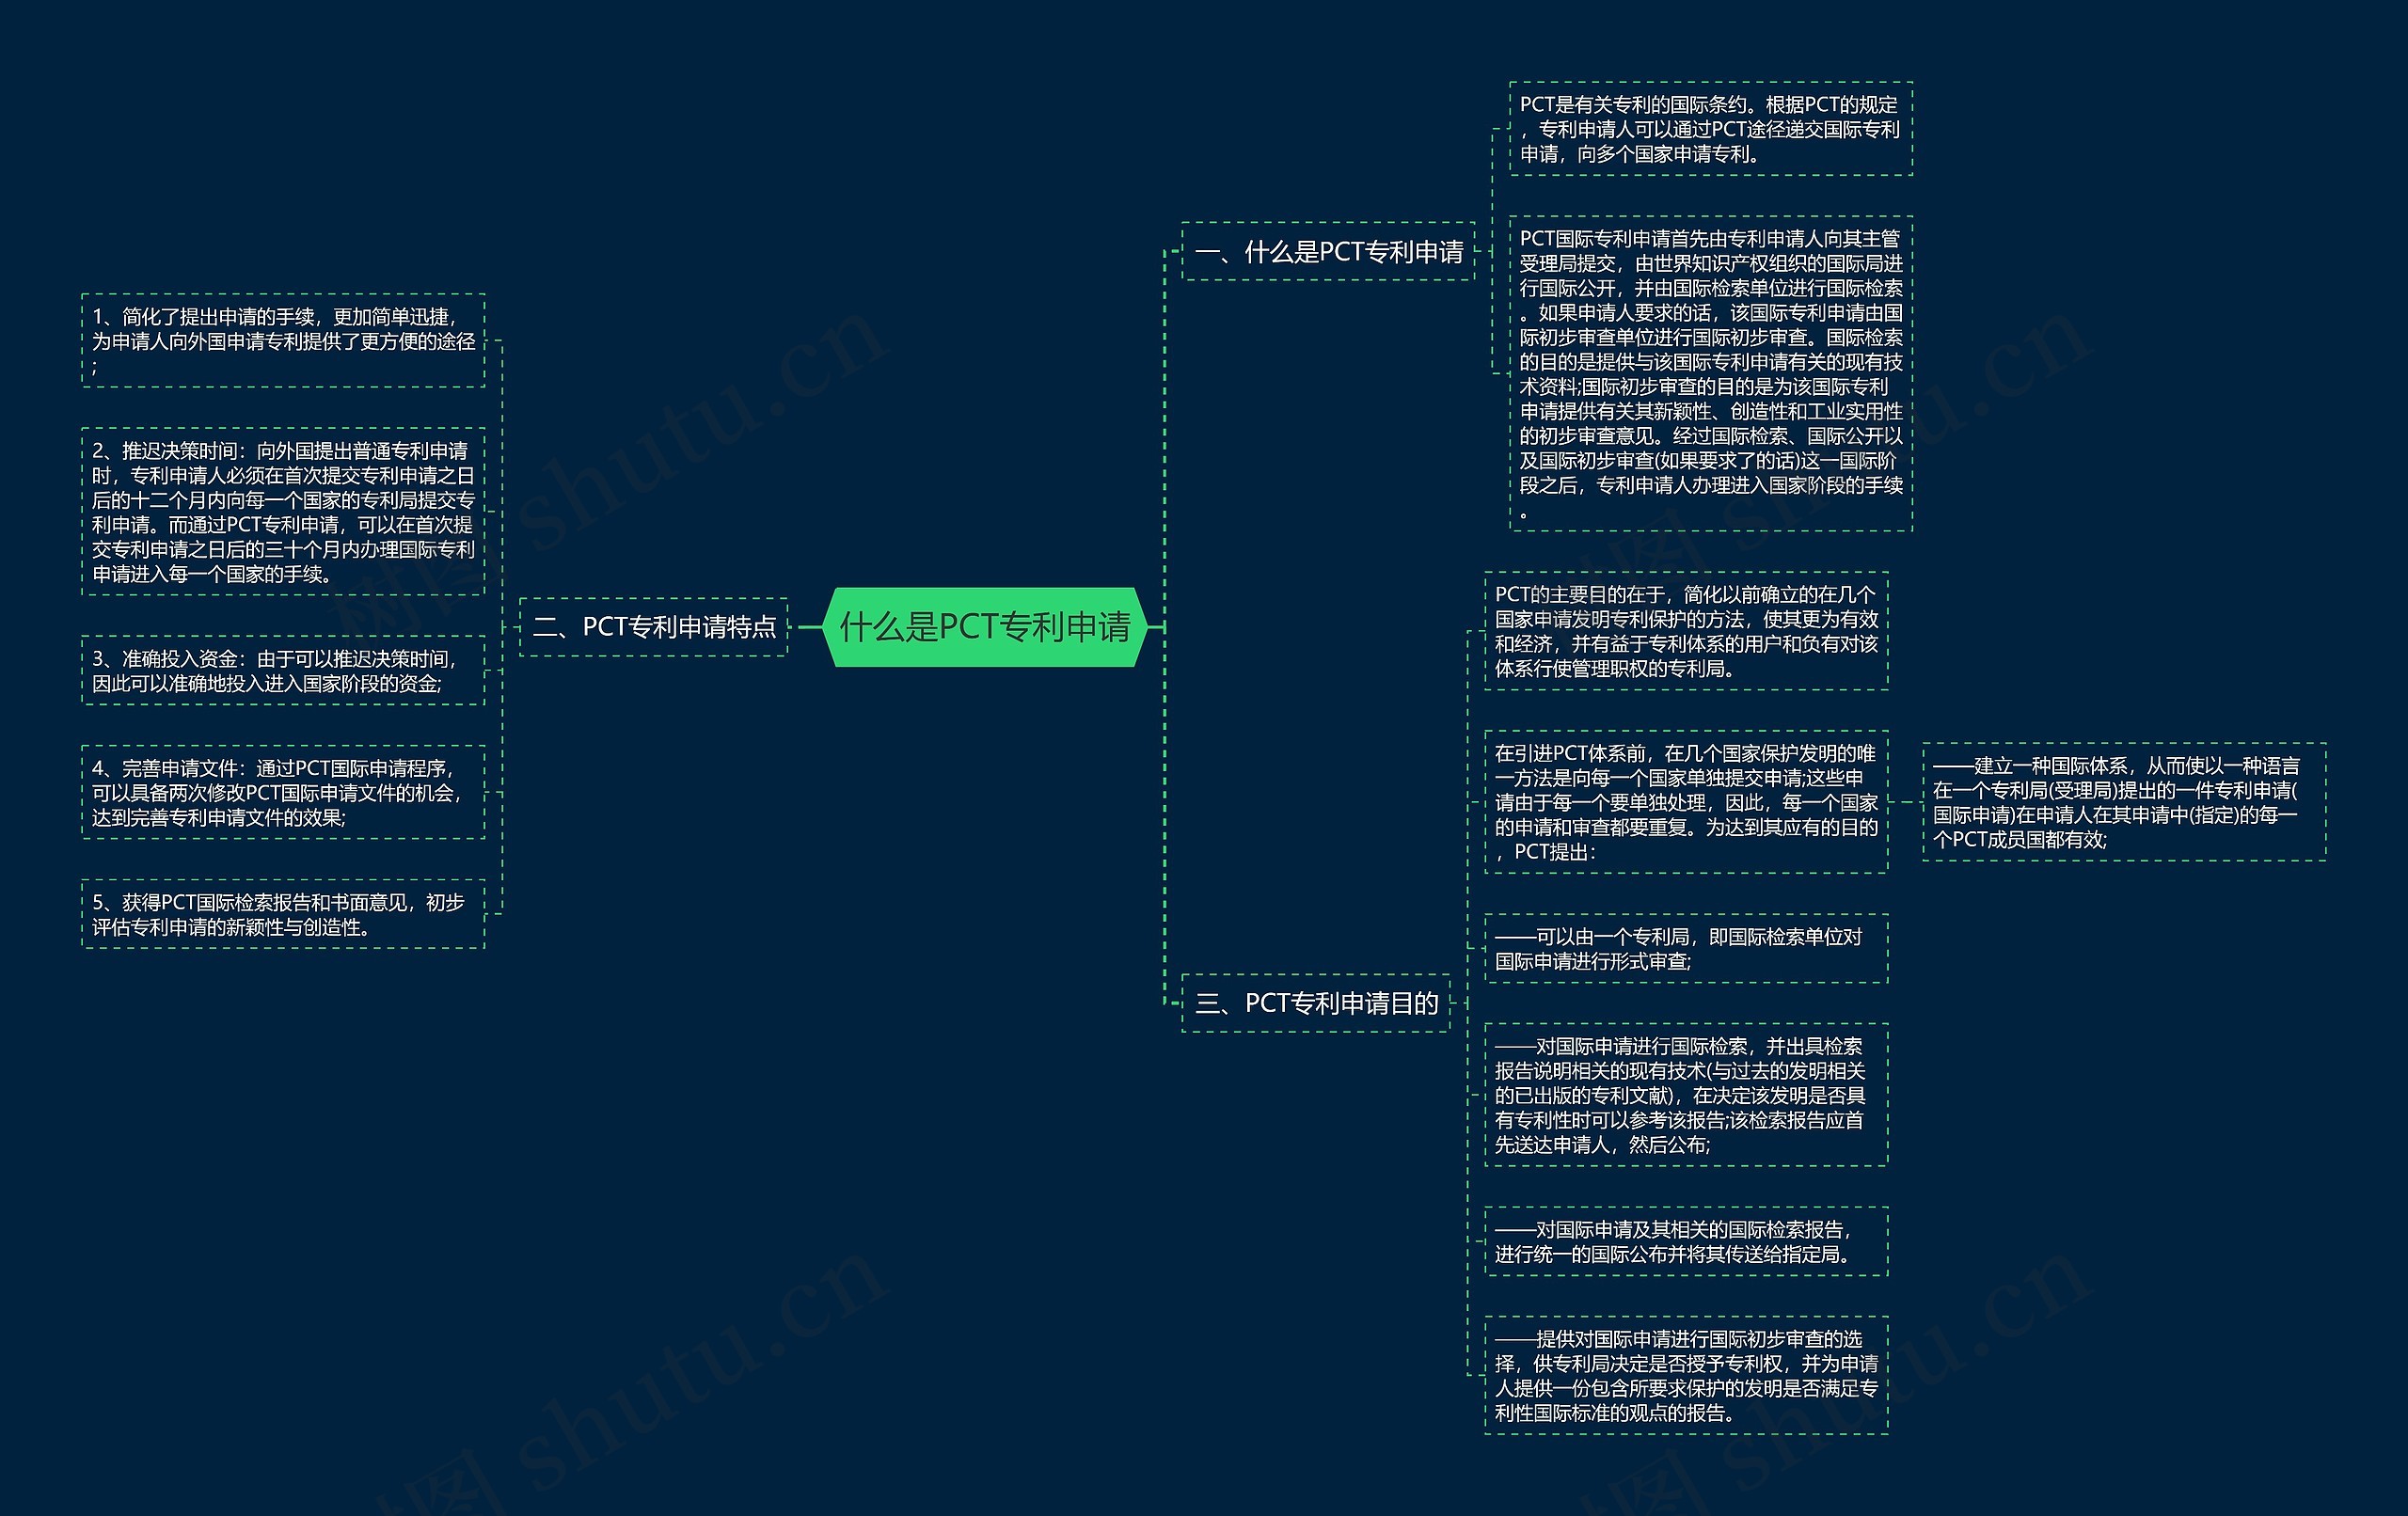Click node 在引进PCT体系前
This screenshot has height=1516, width=2408.
1686,802
